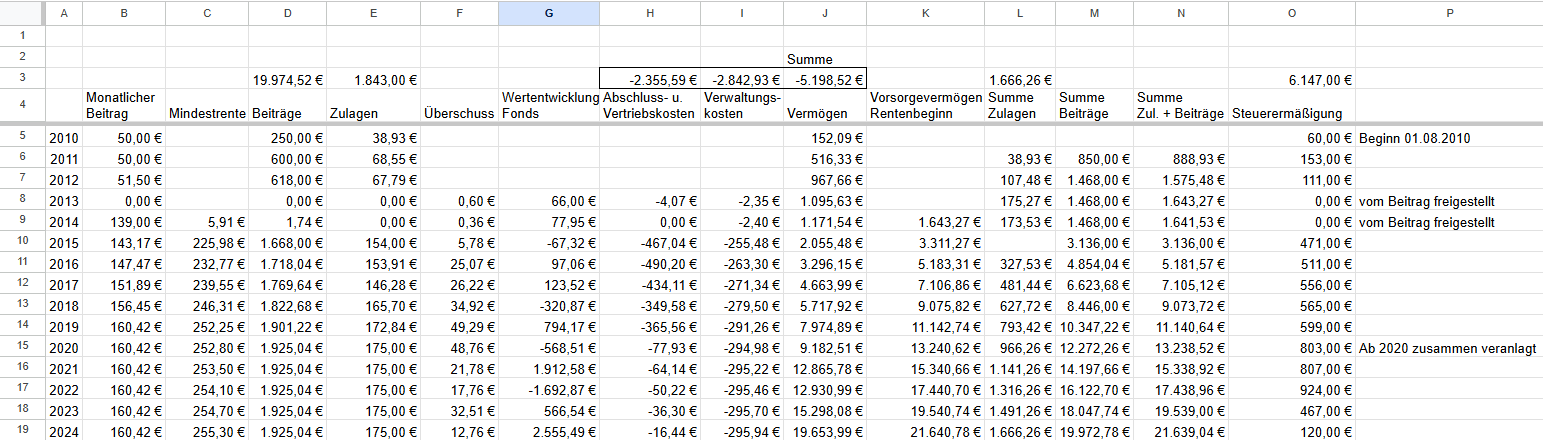Image resolution: width=1543 pixels, height=440 pixels.
Task: Select Summe Zulagen value 793,42 €
Action: (1020, 327)
